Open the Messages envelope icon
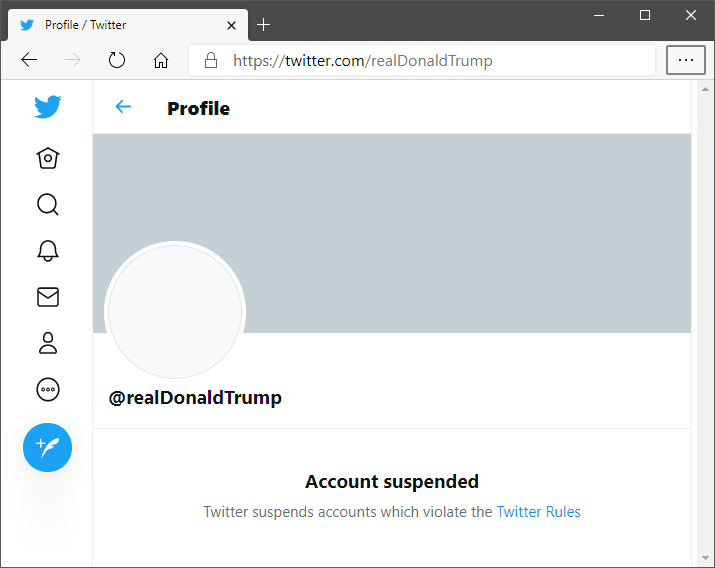This screenshot has height=568, width=715. (x=47, y=297)
